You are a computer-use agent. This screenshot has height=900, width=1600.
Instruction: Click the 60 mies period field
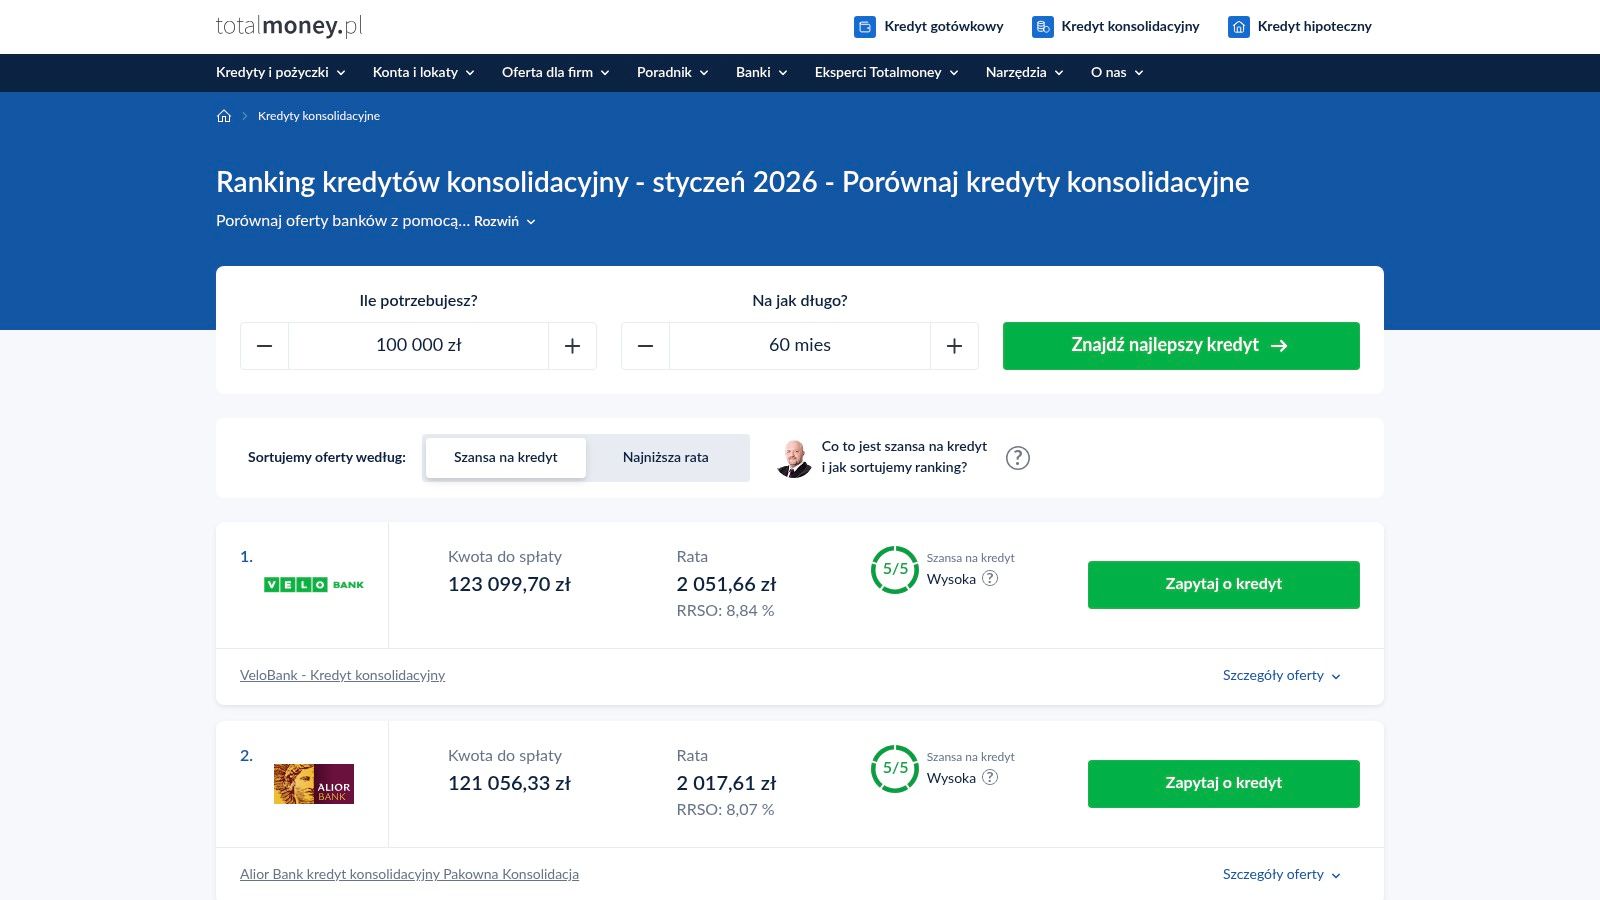[x=800, y=346]
